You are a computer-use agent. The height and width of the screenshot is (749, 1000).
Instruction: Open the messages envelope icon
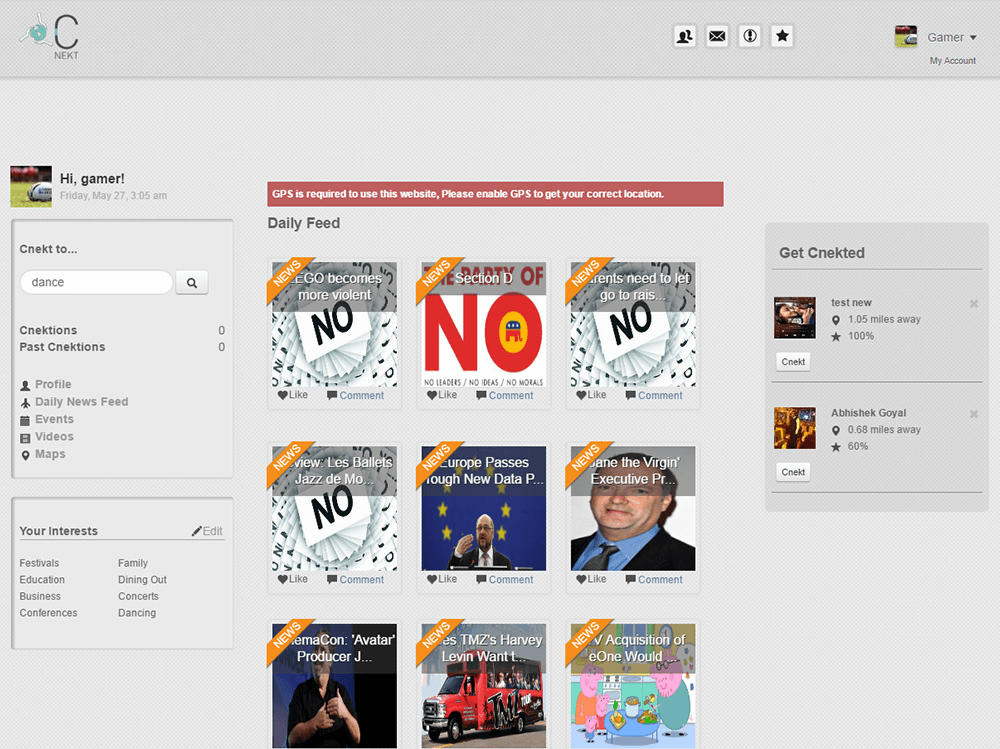[x=717, y=37]
